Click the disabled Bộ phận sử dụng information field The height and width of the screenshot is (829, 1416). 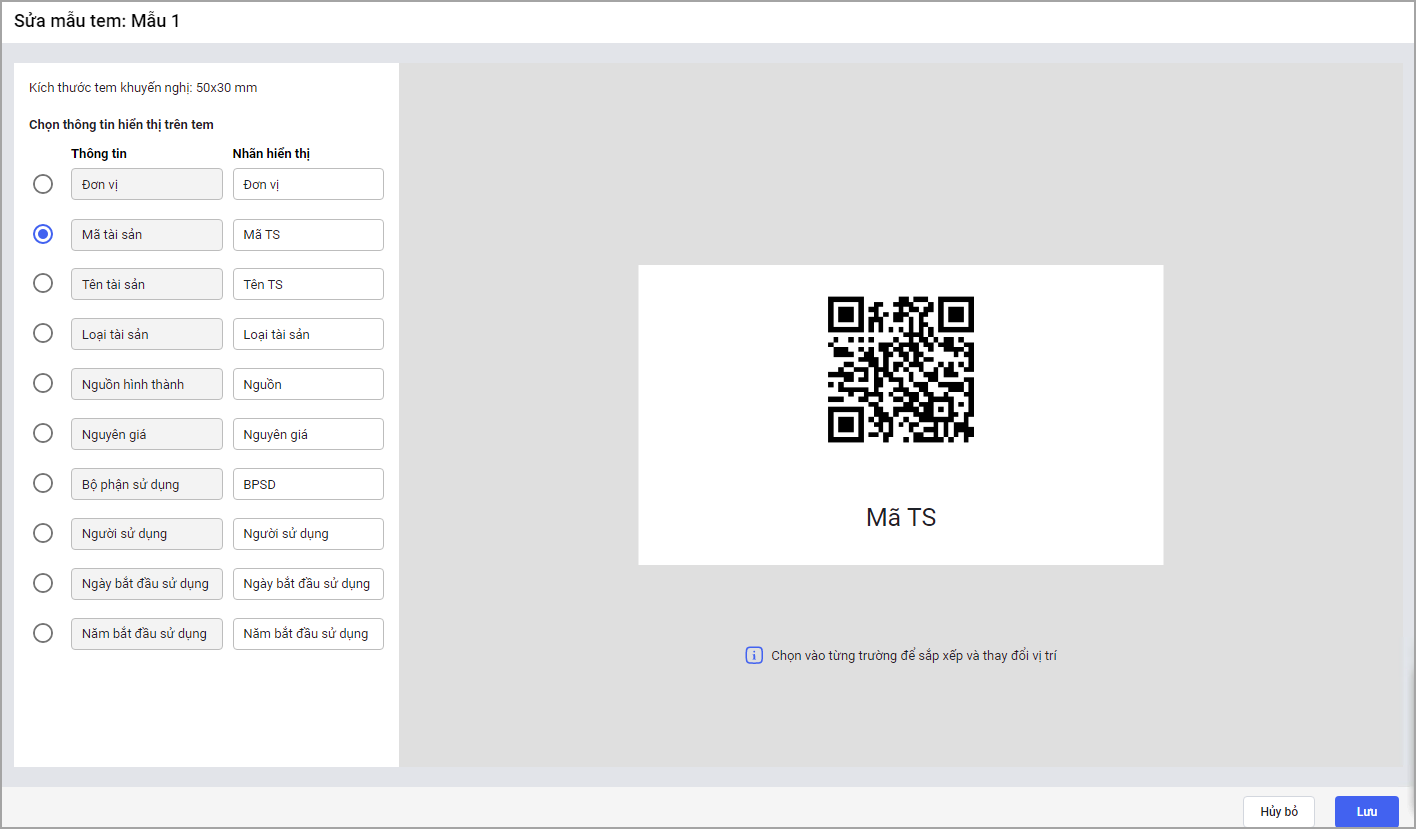pos(147,484)
